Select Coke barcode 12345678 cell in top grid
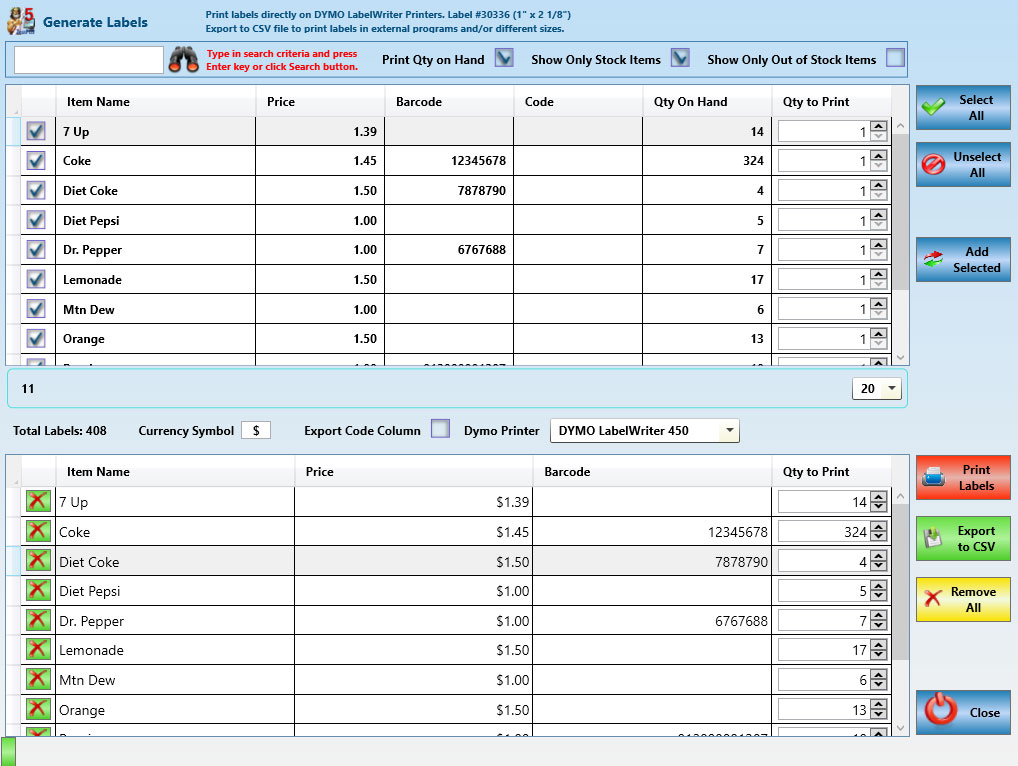Screen dimensions: 1018x766 (x=449, y=160)
